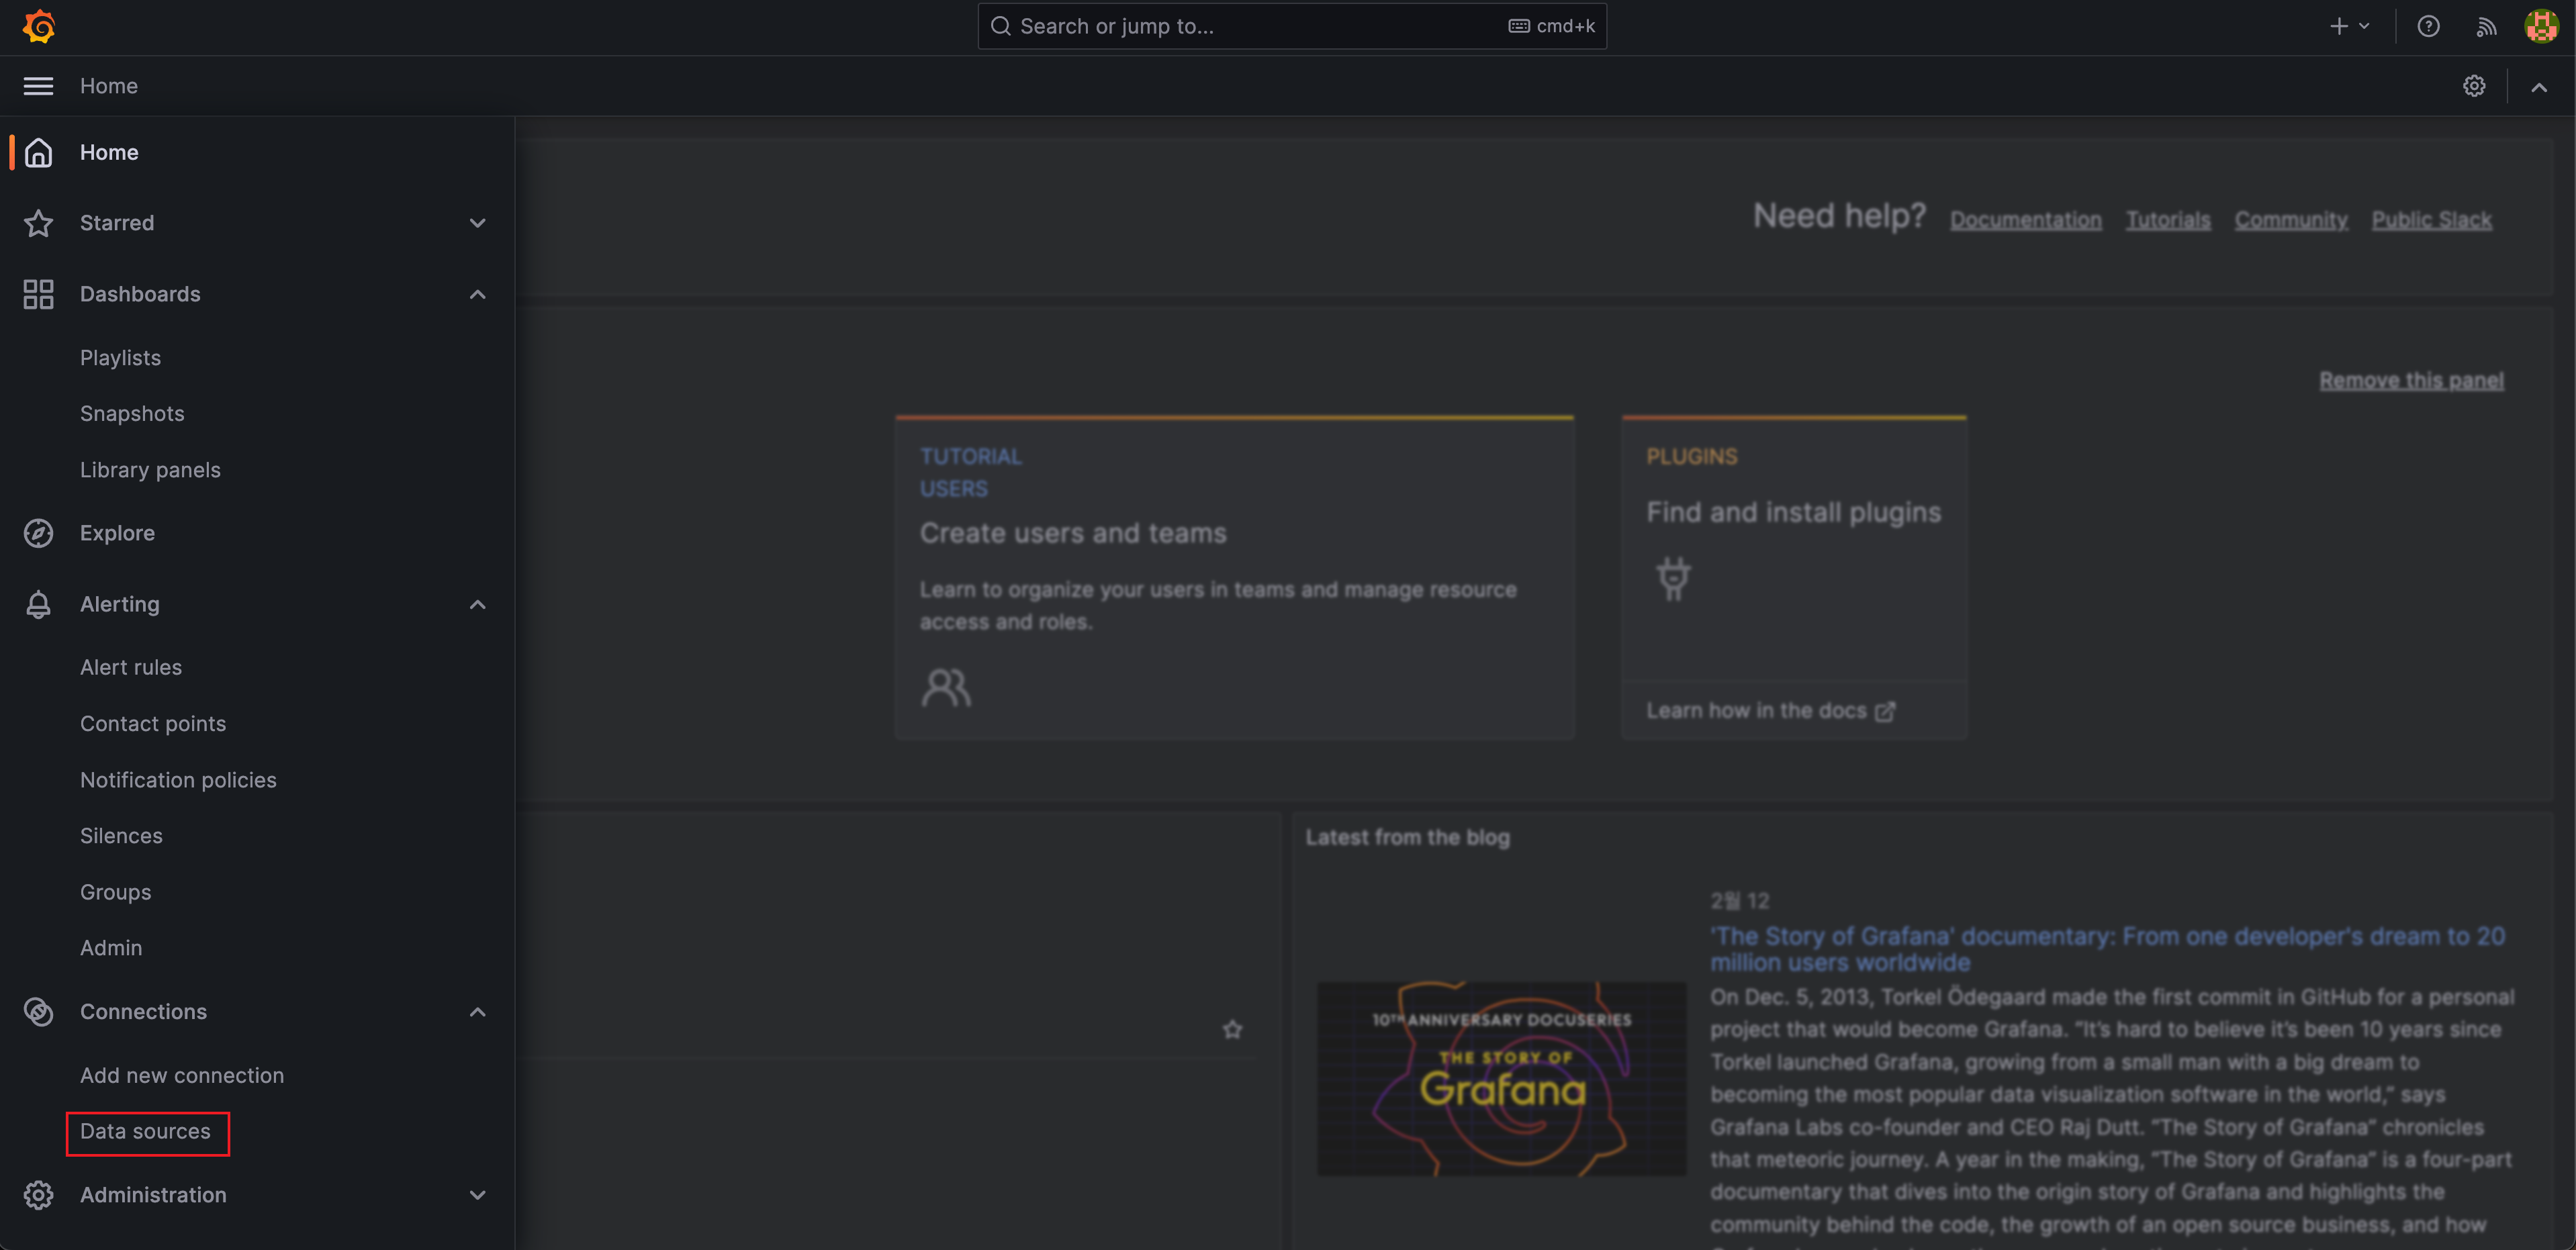Click the Explore compass icon
The height and width of the screenshot is (1250, 2576).
(38, 533)
